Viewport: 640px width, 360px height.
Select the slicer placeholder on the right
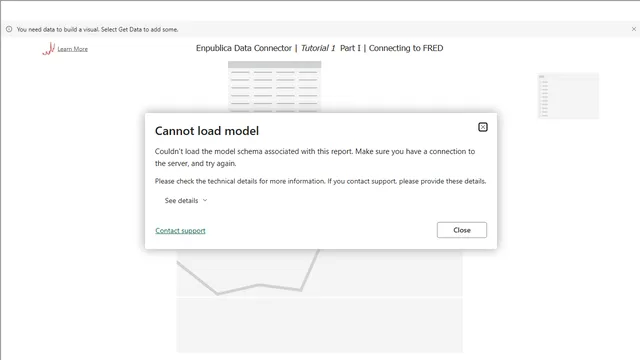click(568, 96)
